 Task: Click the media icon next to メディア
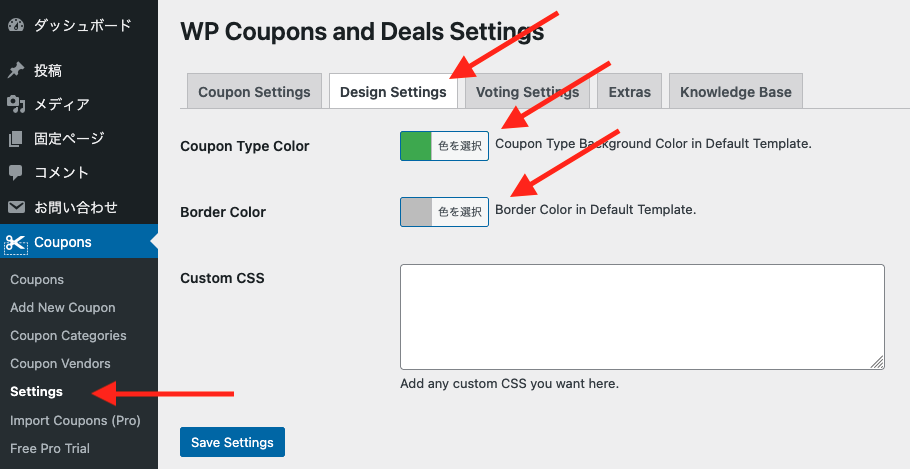(x=16, y=104)
